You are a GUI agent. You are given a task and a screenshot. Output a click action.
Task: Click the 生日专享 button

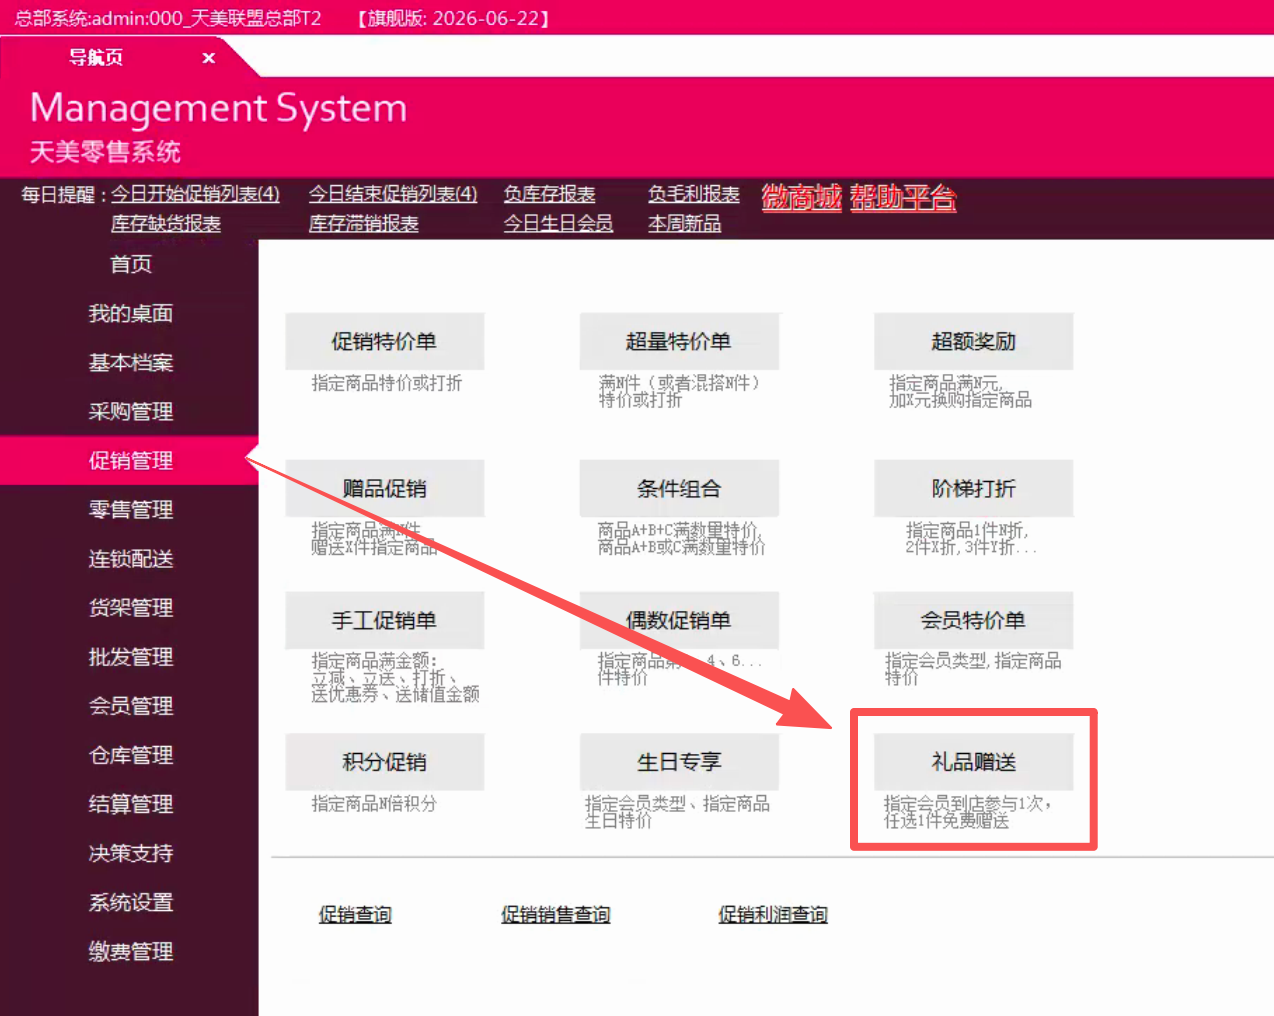679,762
